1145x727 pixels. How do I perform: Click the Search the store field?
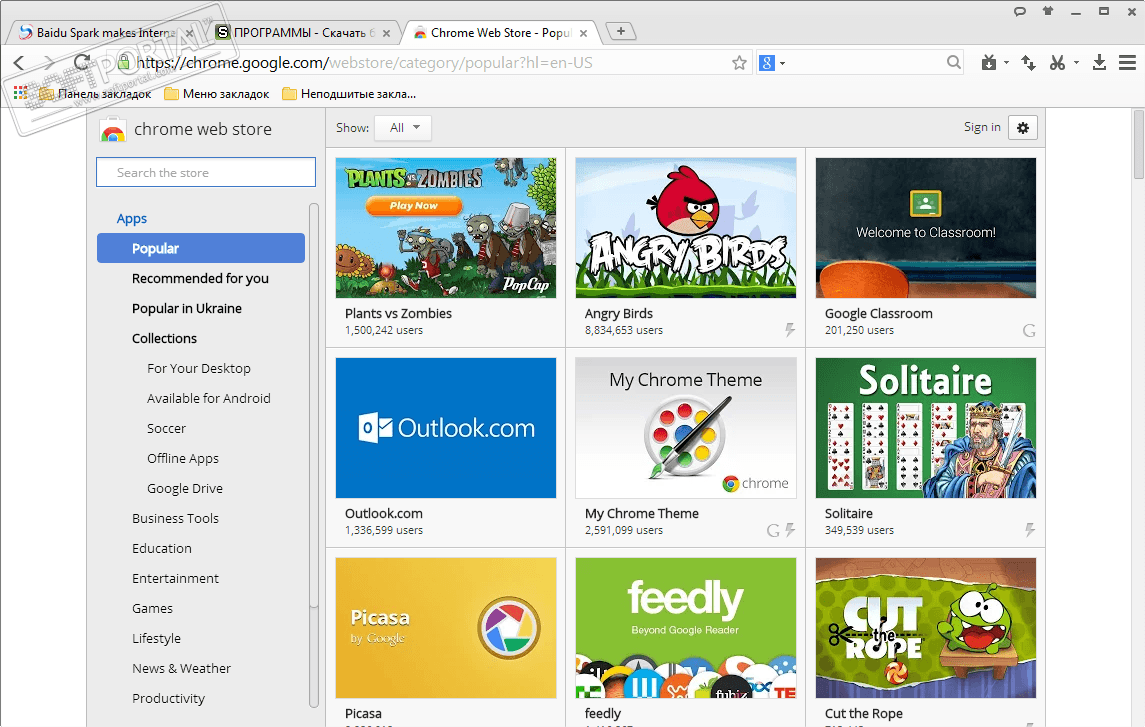coord(206,172)
